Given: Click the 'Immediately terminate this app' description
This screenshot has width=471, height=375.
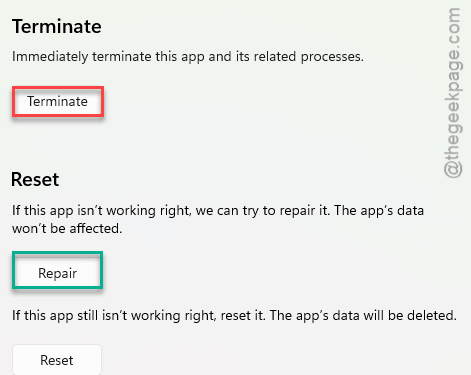Looking at the screenshot, I should point(188,57).
